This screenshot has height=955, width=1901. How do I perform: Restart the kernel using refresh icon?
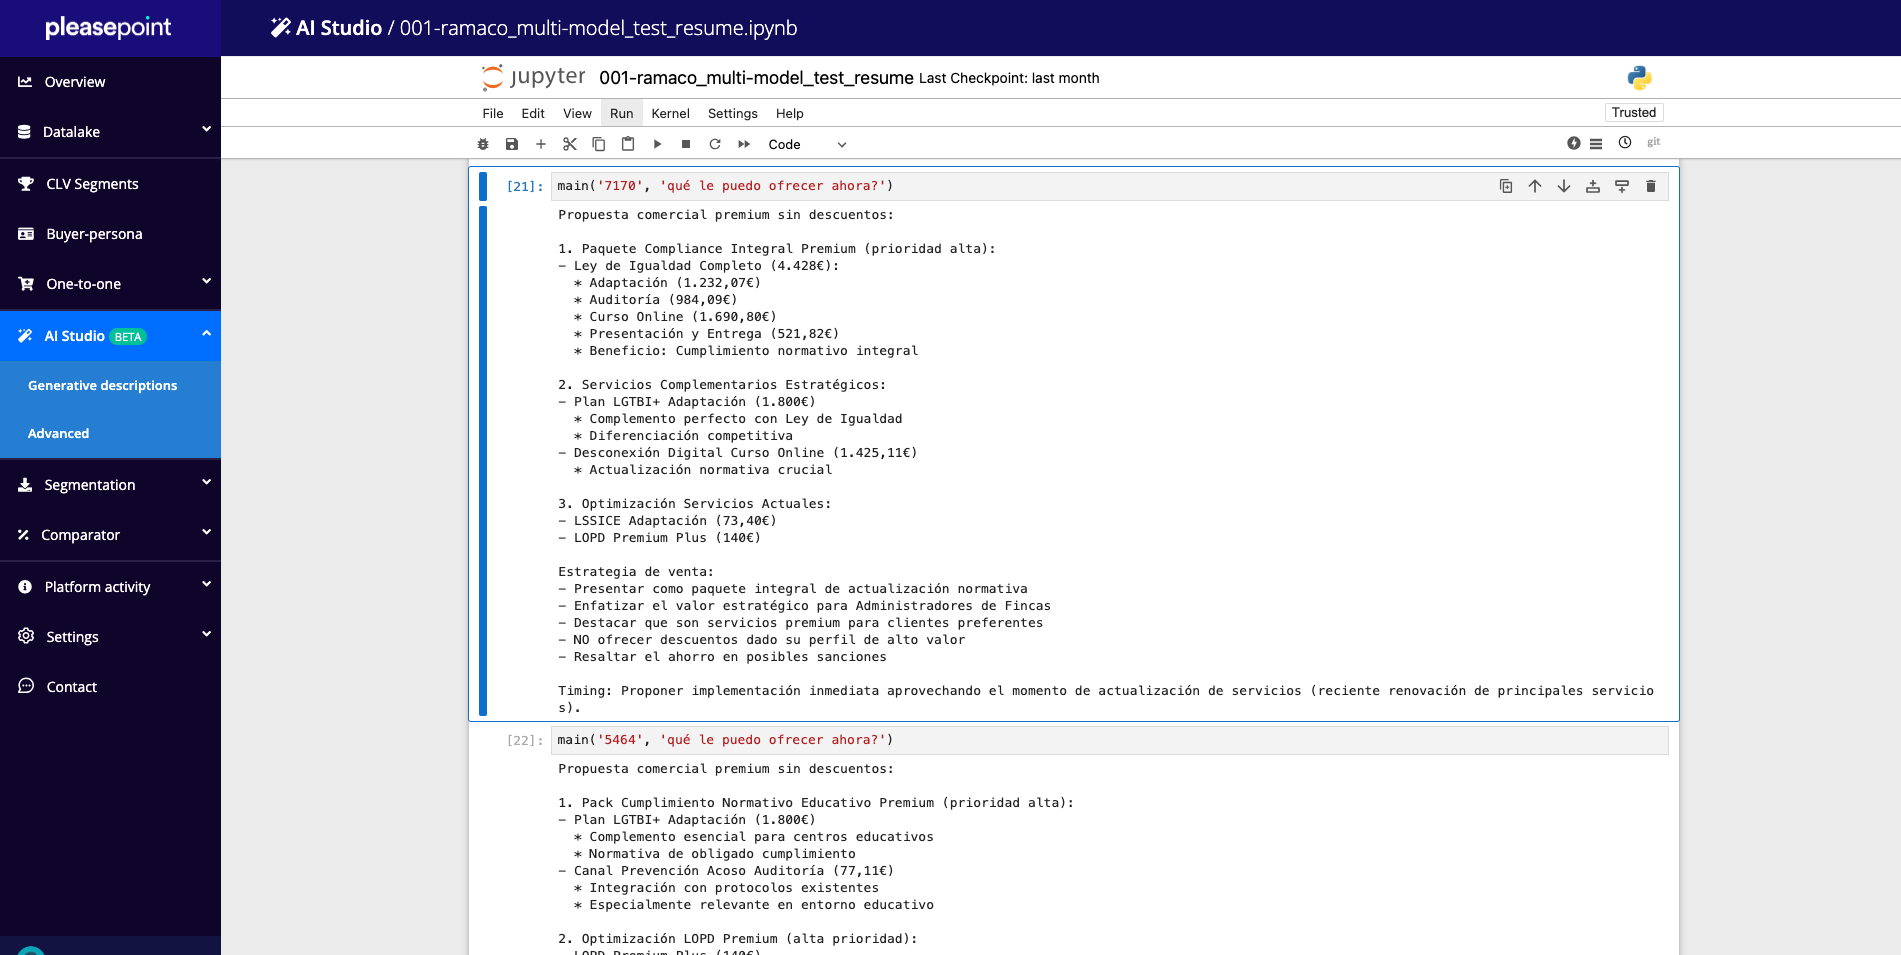715,144
